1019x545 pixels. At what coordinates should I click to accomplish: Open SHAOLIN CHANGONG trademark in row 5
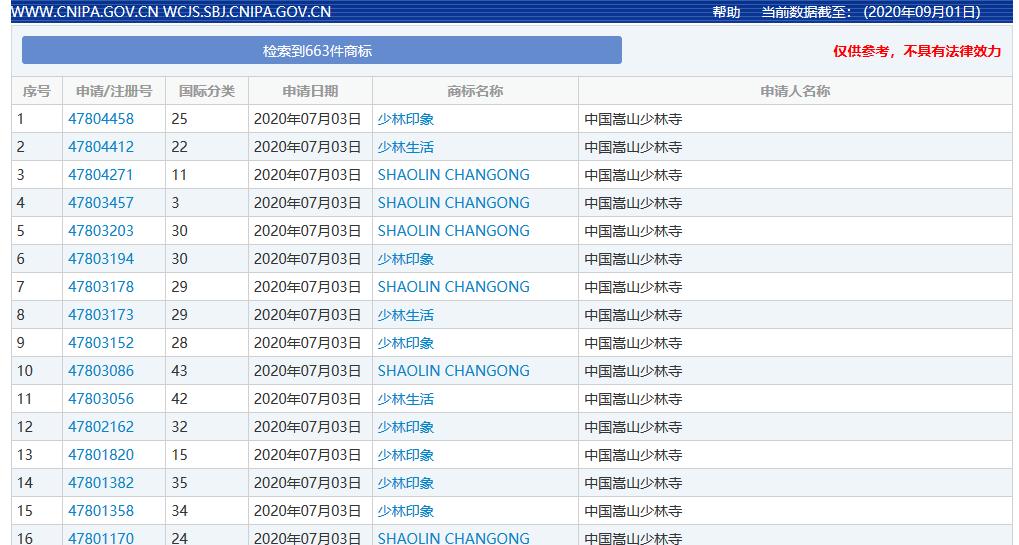point(454,231)
